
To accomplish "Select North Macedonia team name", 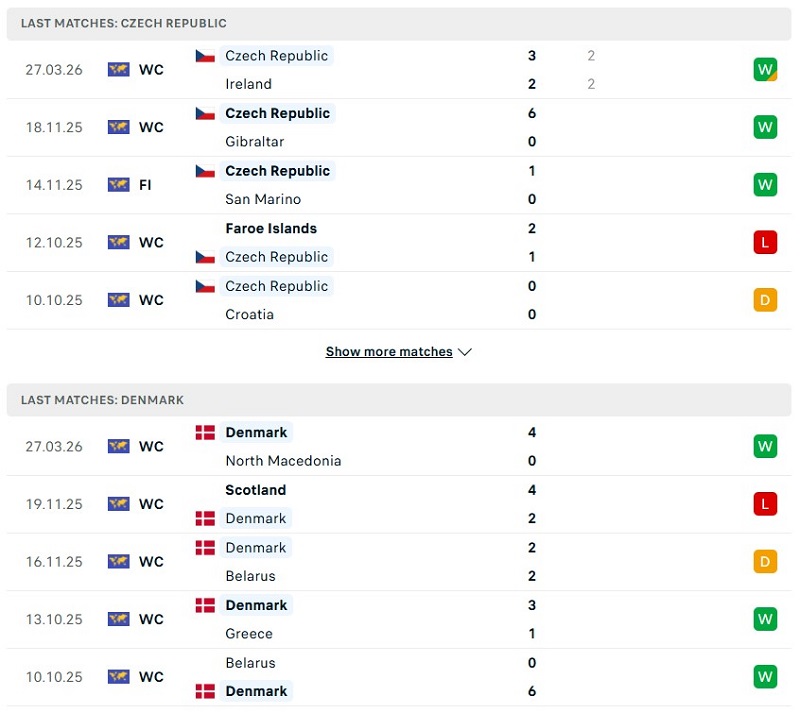I will pos(283,461).
